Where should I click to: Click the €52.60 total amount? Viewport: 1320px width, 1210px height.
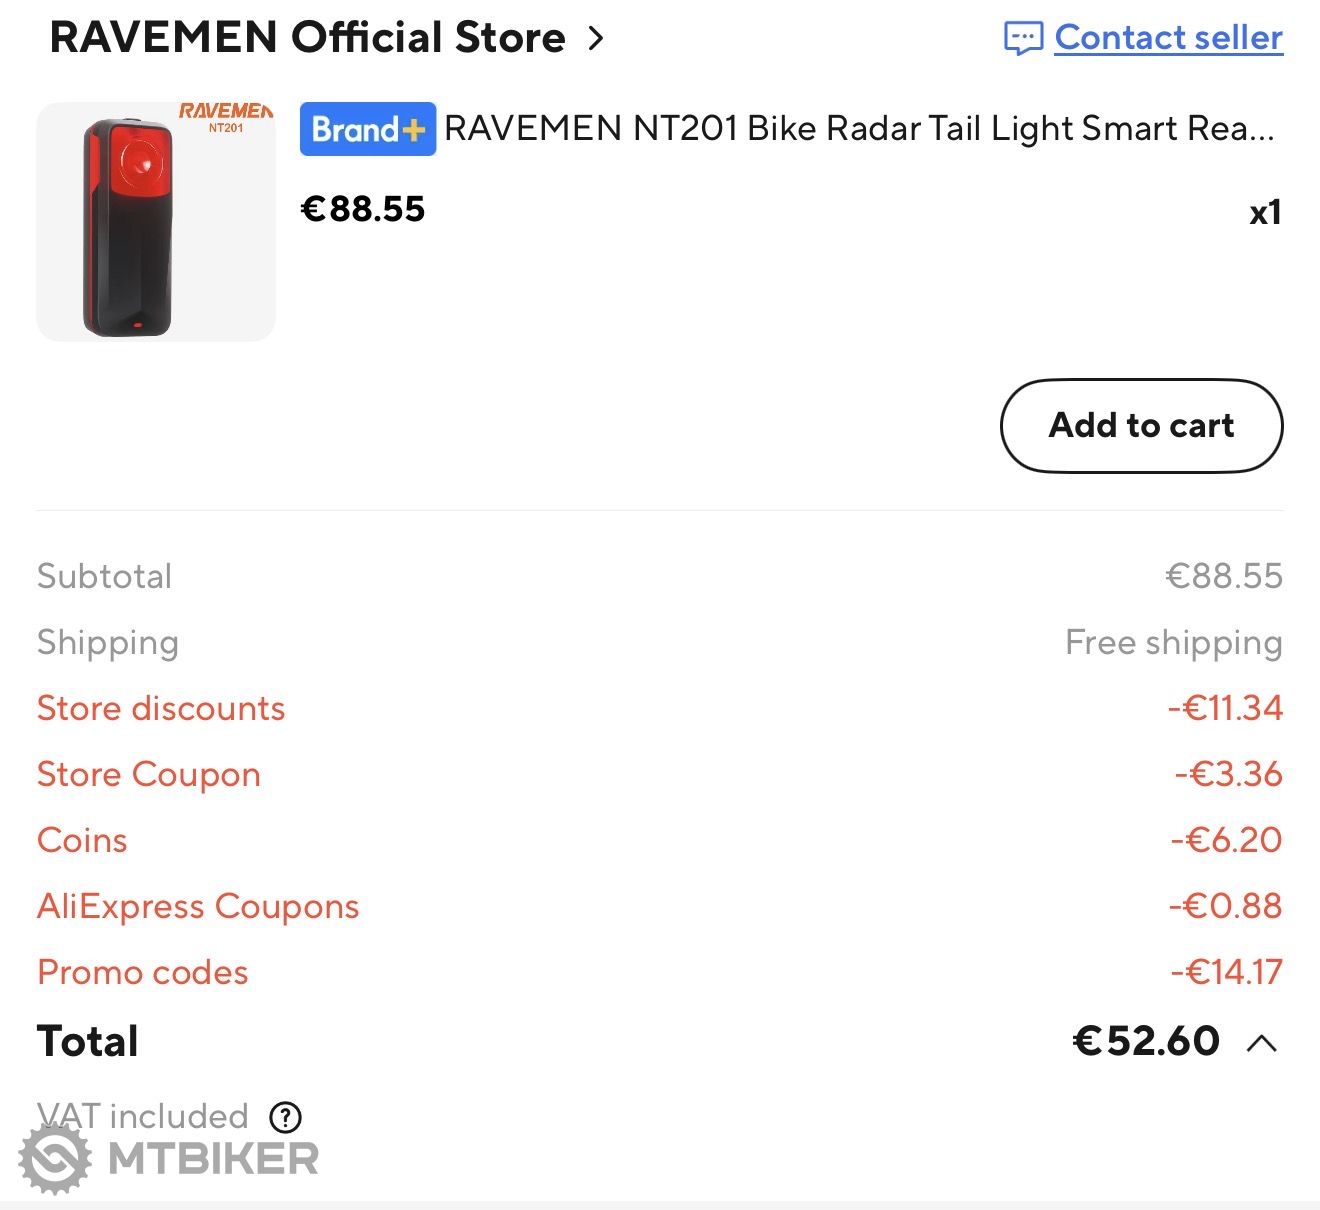pyautogui.click(x=1146, y=1041)
